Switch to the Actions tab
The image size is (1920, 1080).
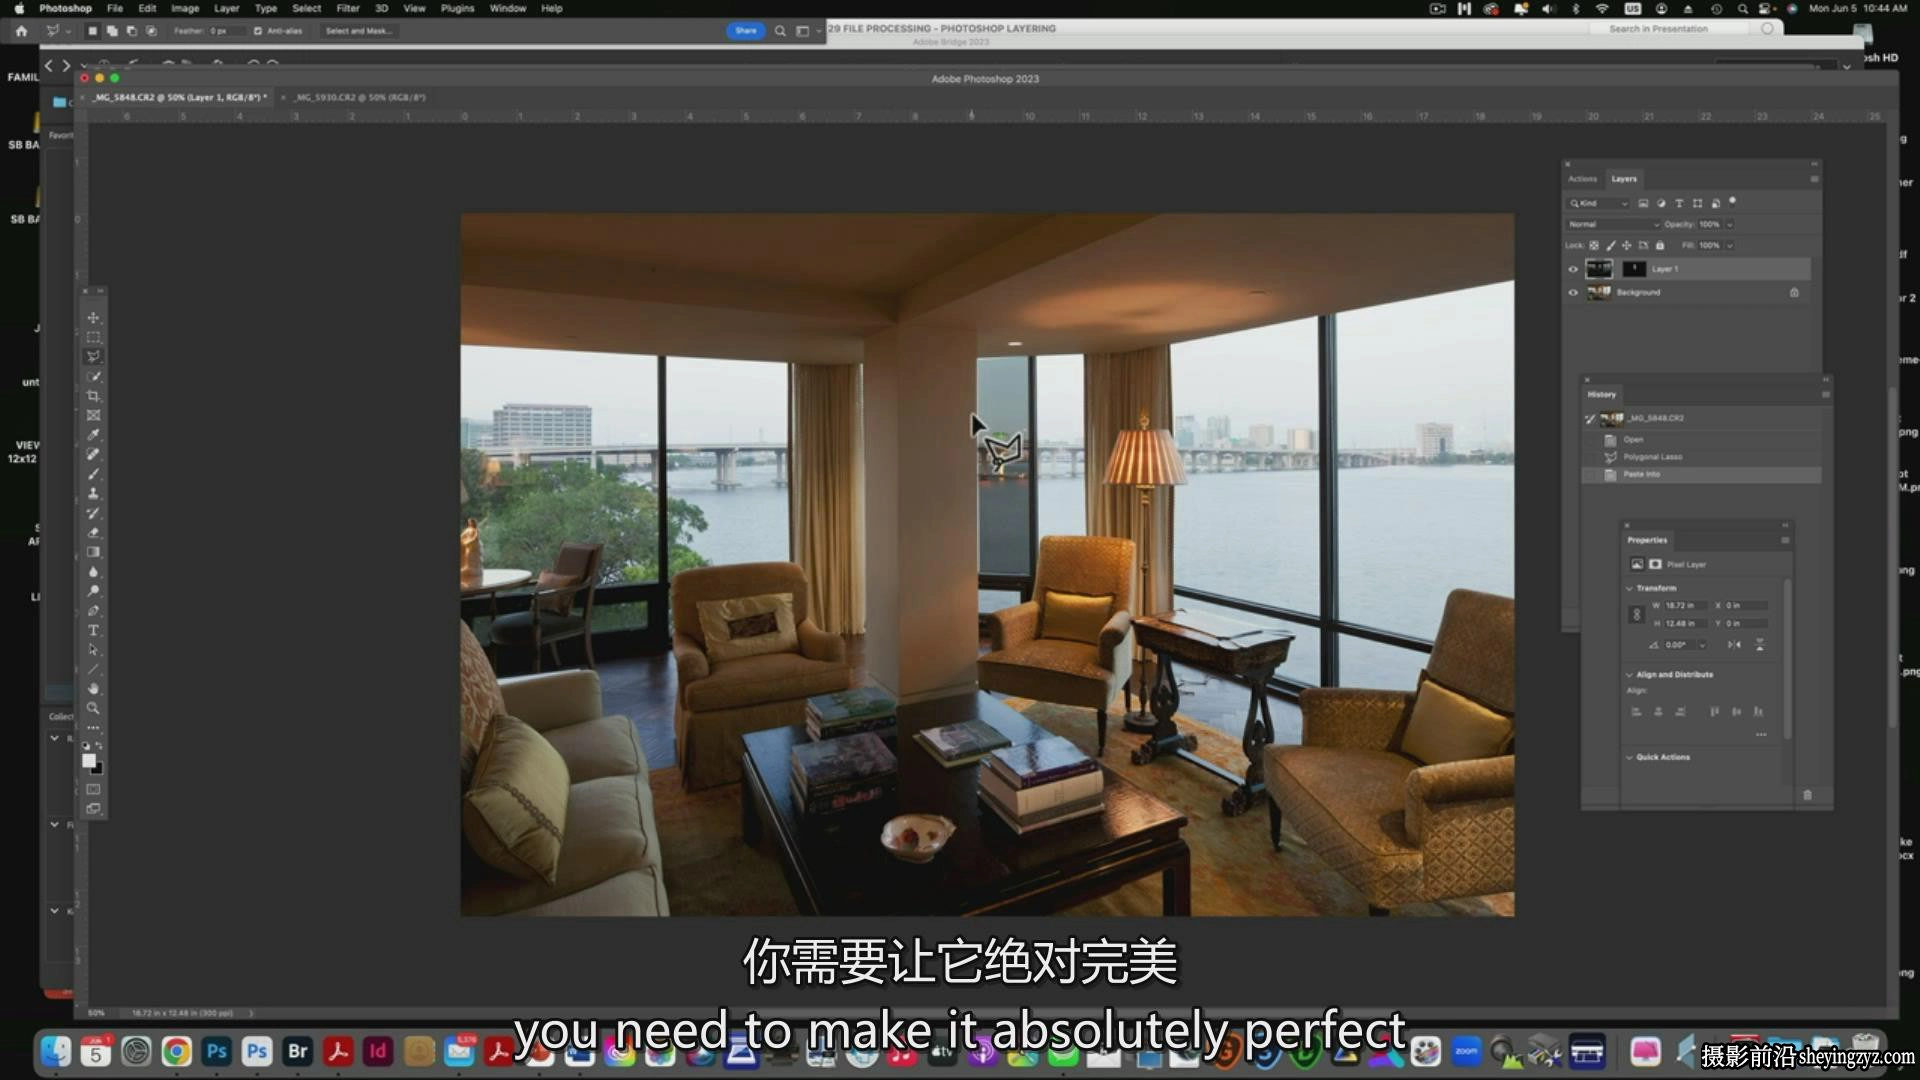(1582, 179)
